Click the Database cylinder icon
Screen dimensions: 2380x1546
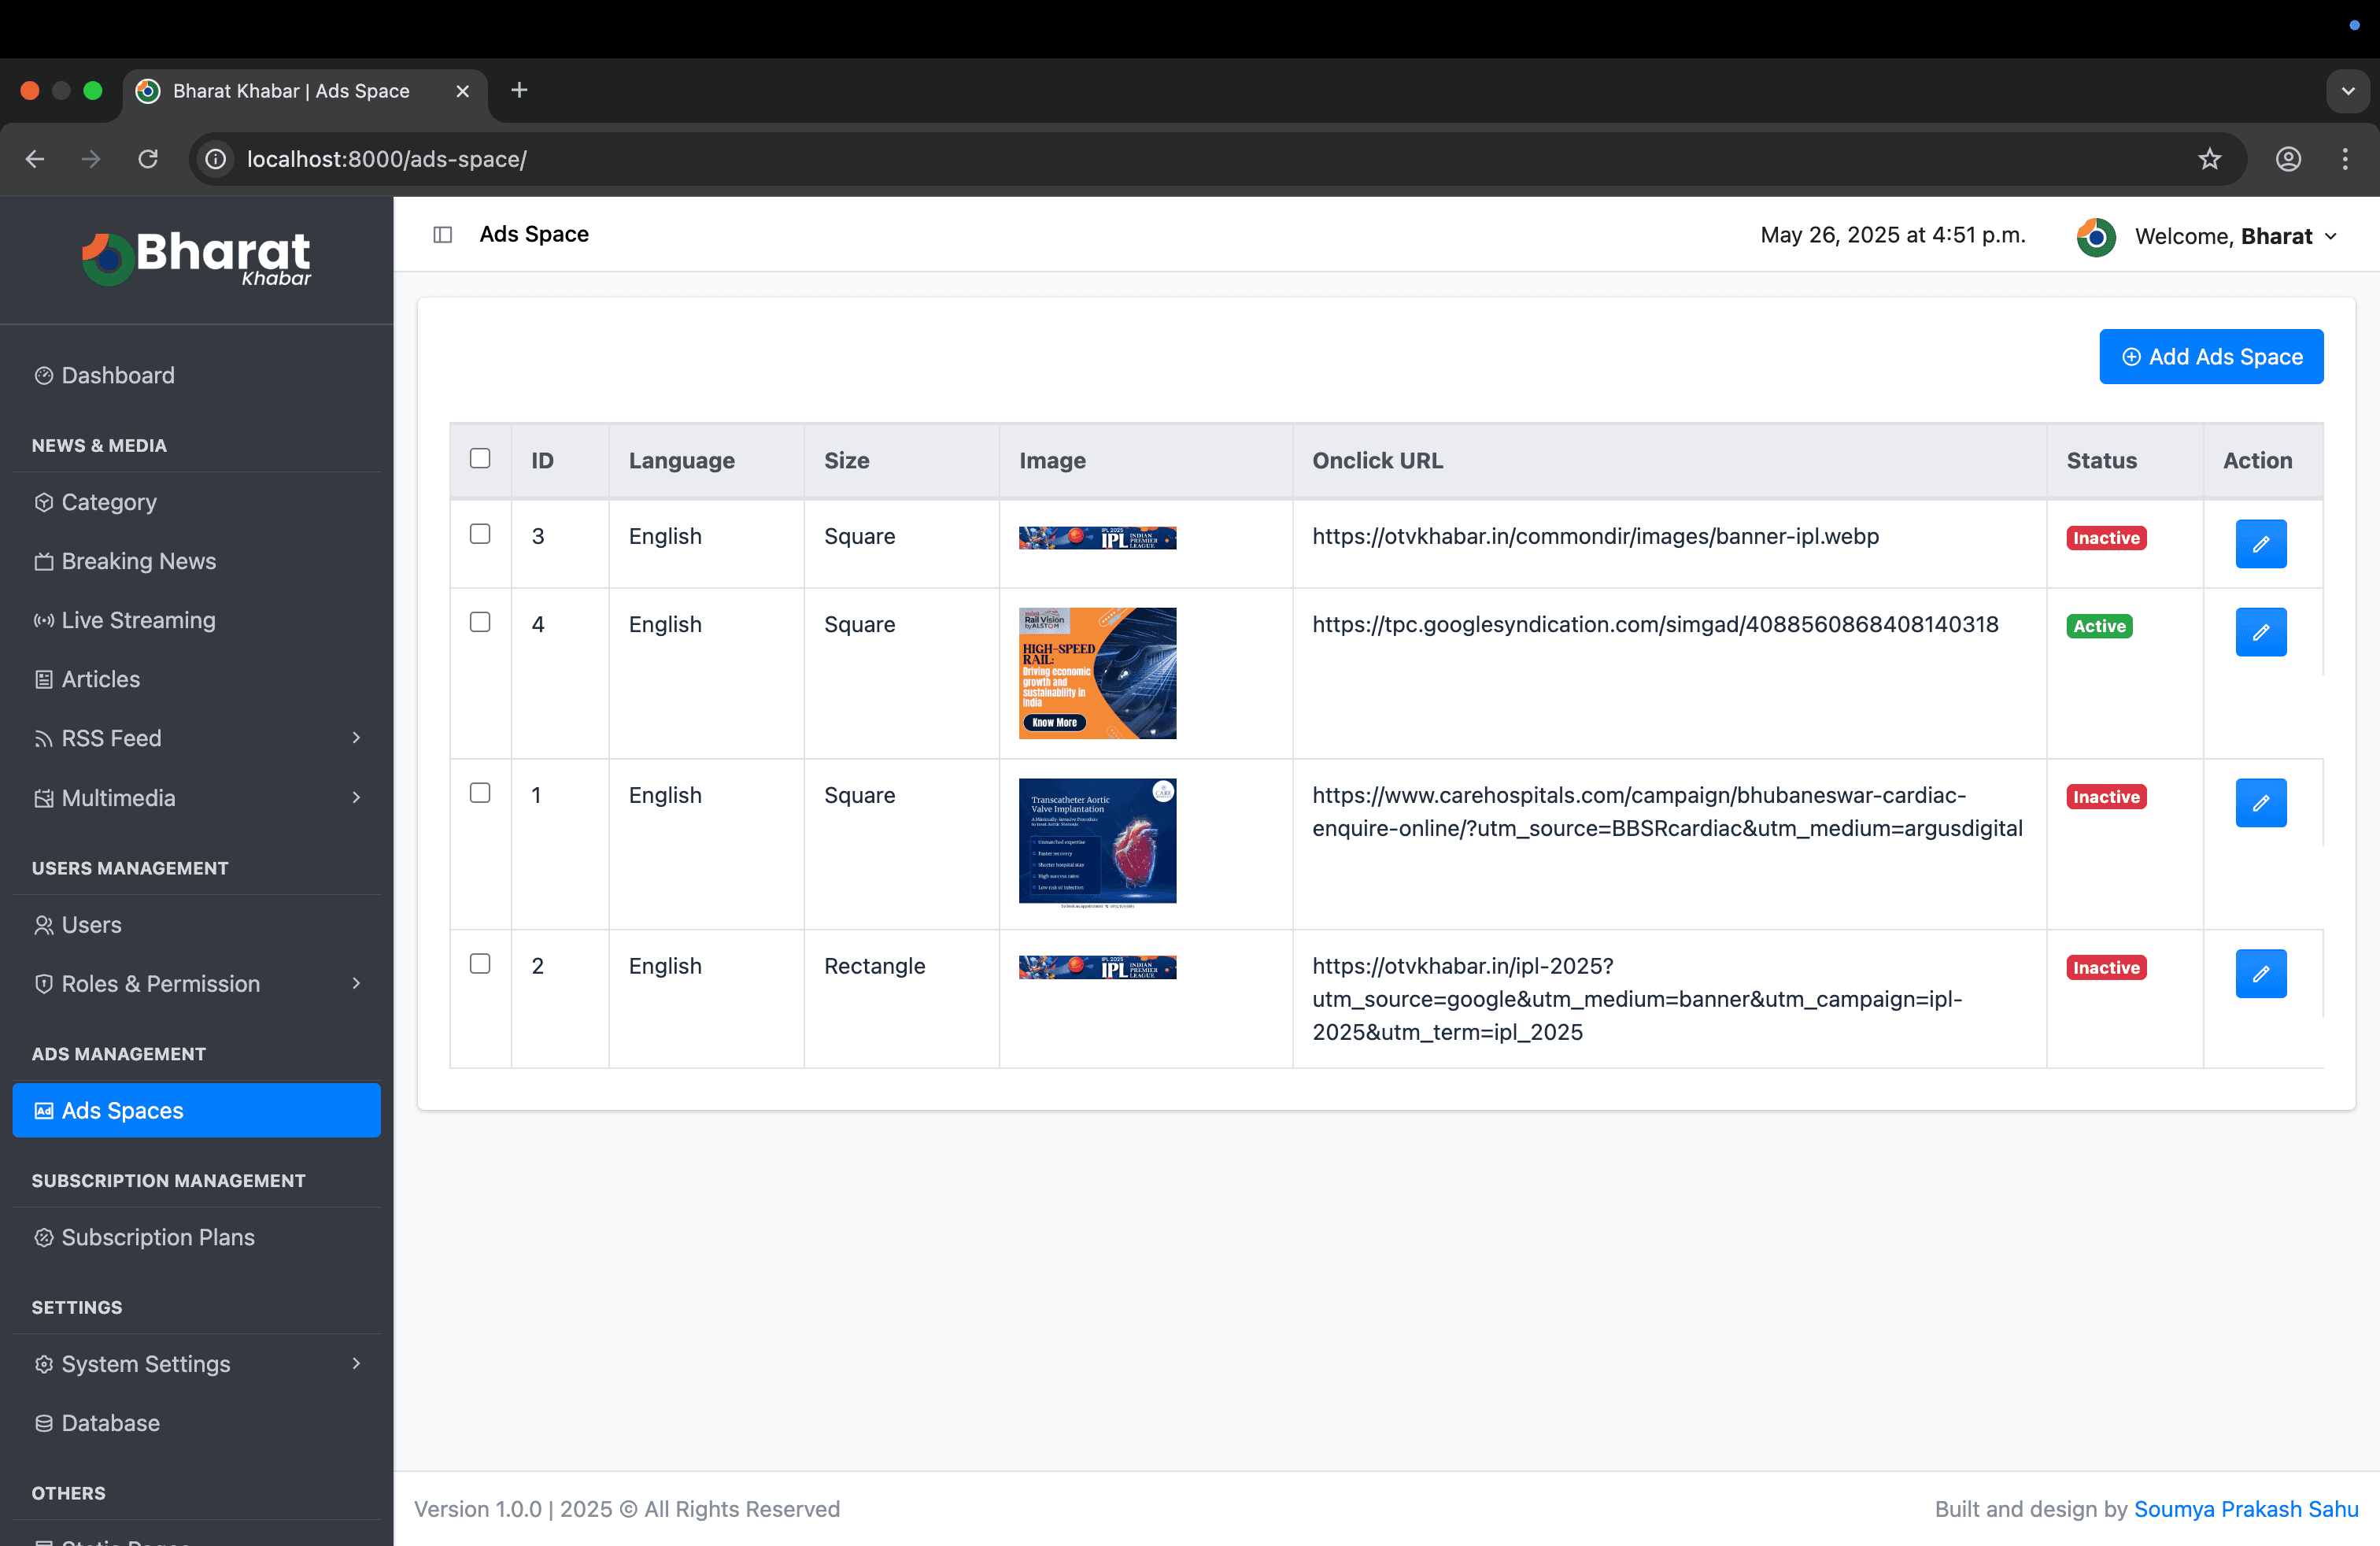coord(43,1424)
